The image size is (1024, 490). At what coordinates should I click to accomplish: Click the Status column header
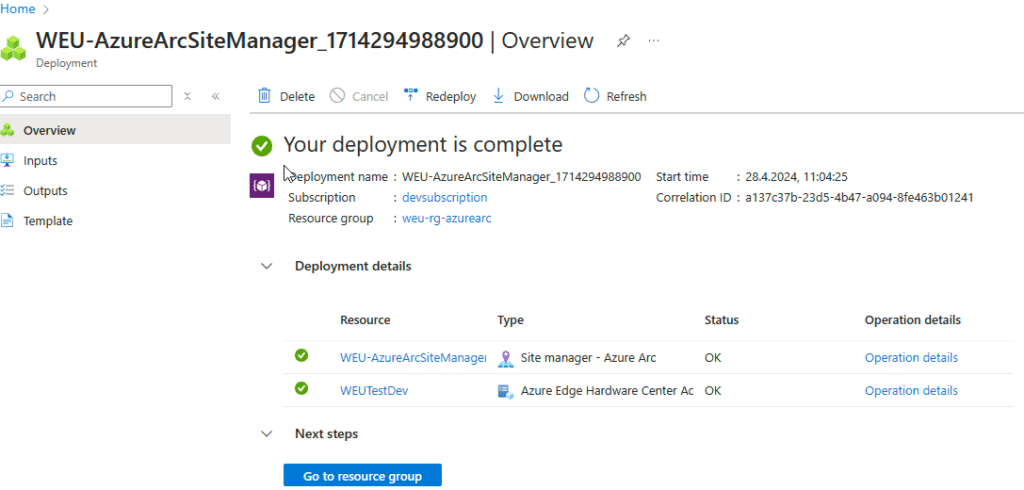(x=722, y=320)
